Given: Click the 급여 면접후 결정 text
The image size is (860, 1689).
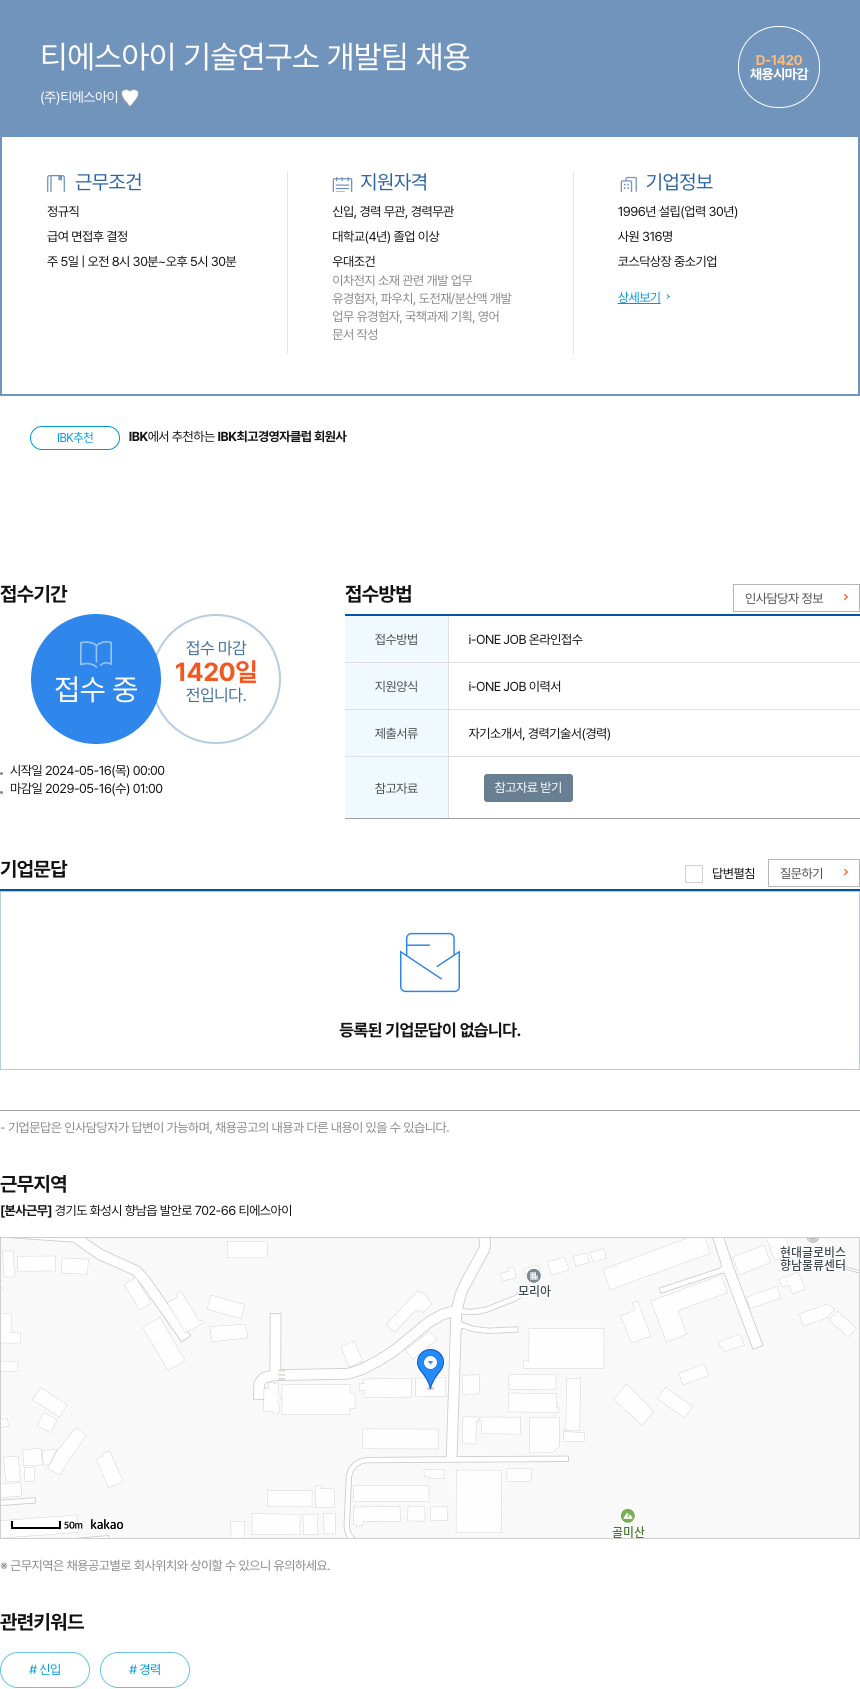Looking at the screenshot, I should [87, 237].
